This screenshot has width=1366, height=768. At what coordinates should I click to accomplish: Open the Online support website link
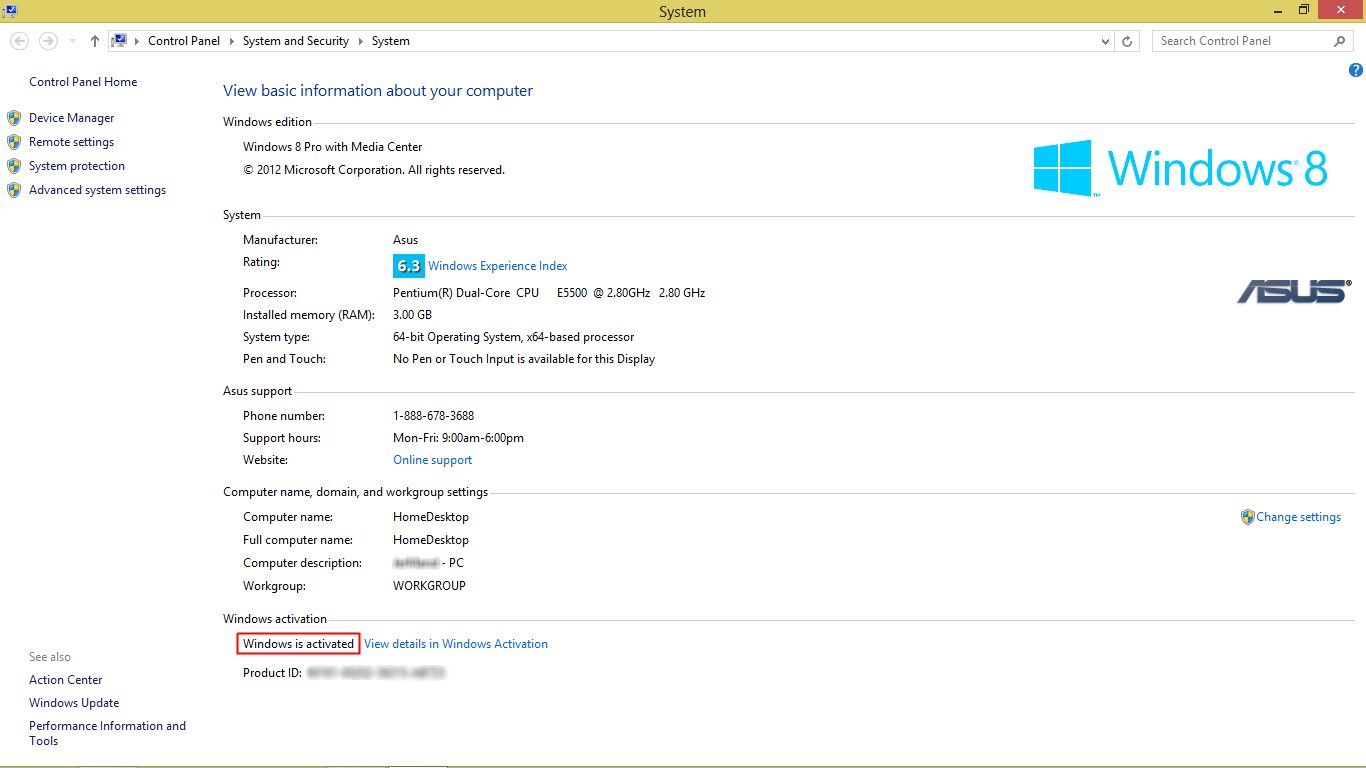pos(433,460)
